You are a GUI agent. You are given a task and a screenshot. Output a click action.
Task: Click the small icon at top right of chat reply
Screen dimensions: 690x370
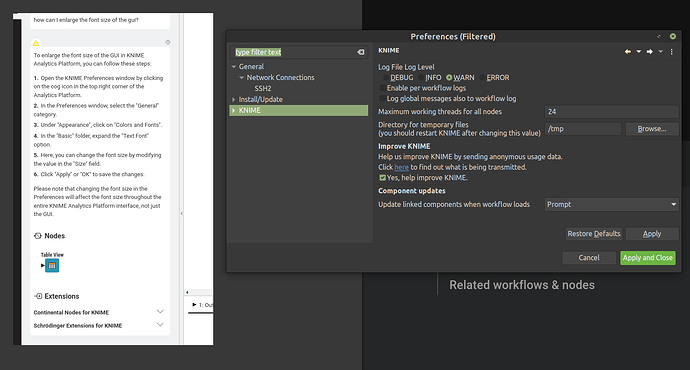168,43
